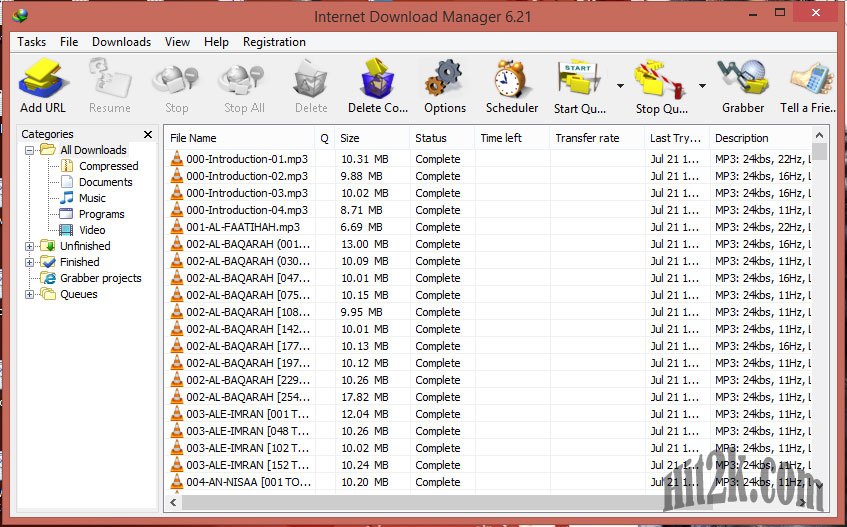This screenshot has width=847, height=527.
Task: Expand the Queues tree node
Action: pyautogui.click(x=30, y=294)
